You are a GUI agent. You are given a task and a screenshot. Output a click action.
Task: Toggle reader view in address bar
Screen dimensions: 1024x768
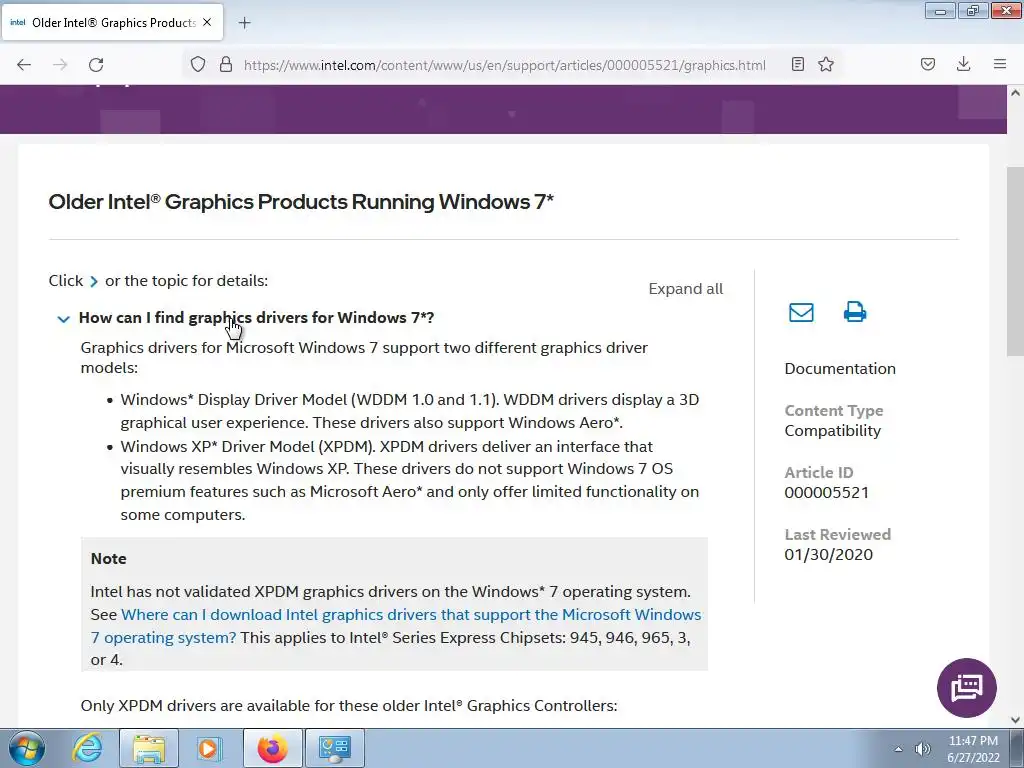pyautogui.click(x=797, y=65)
